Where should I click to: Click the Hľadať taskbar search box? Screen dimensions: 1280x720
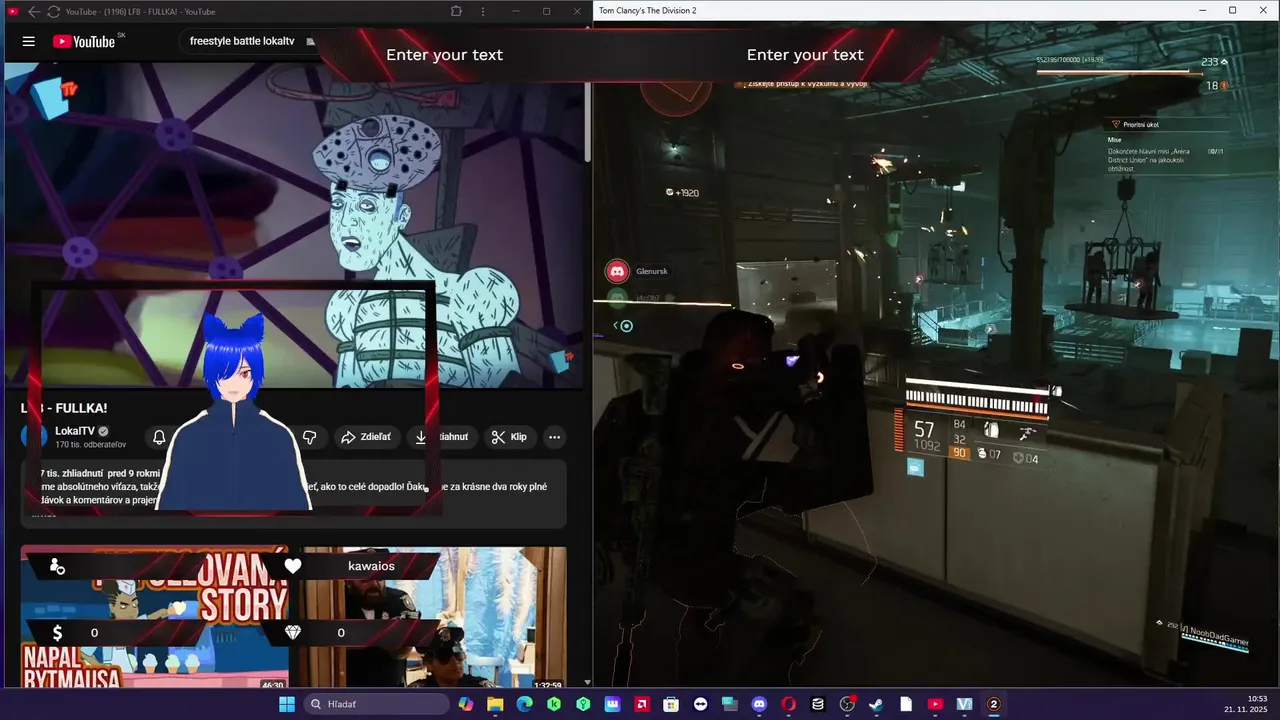click(376, 704)
